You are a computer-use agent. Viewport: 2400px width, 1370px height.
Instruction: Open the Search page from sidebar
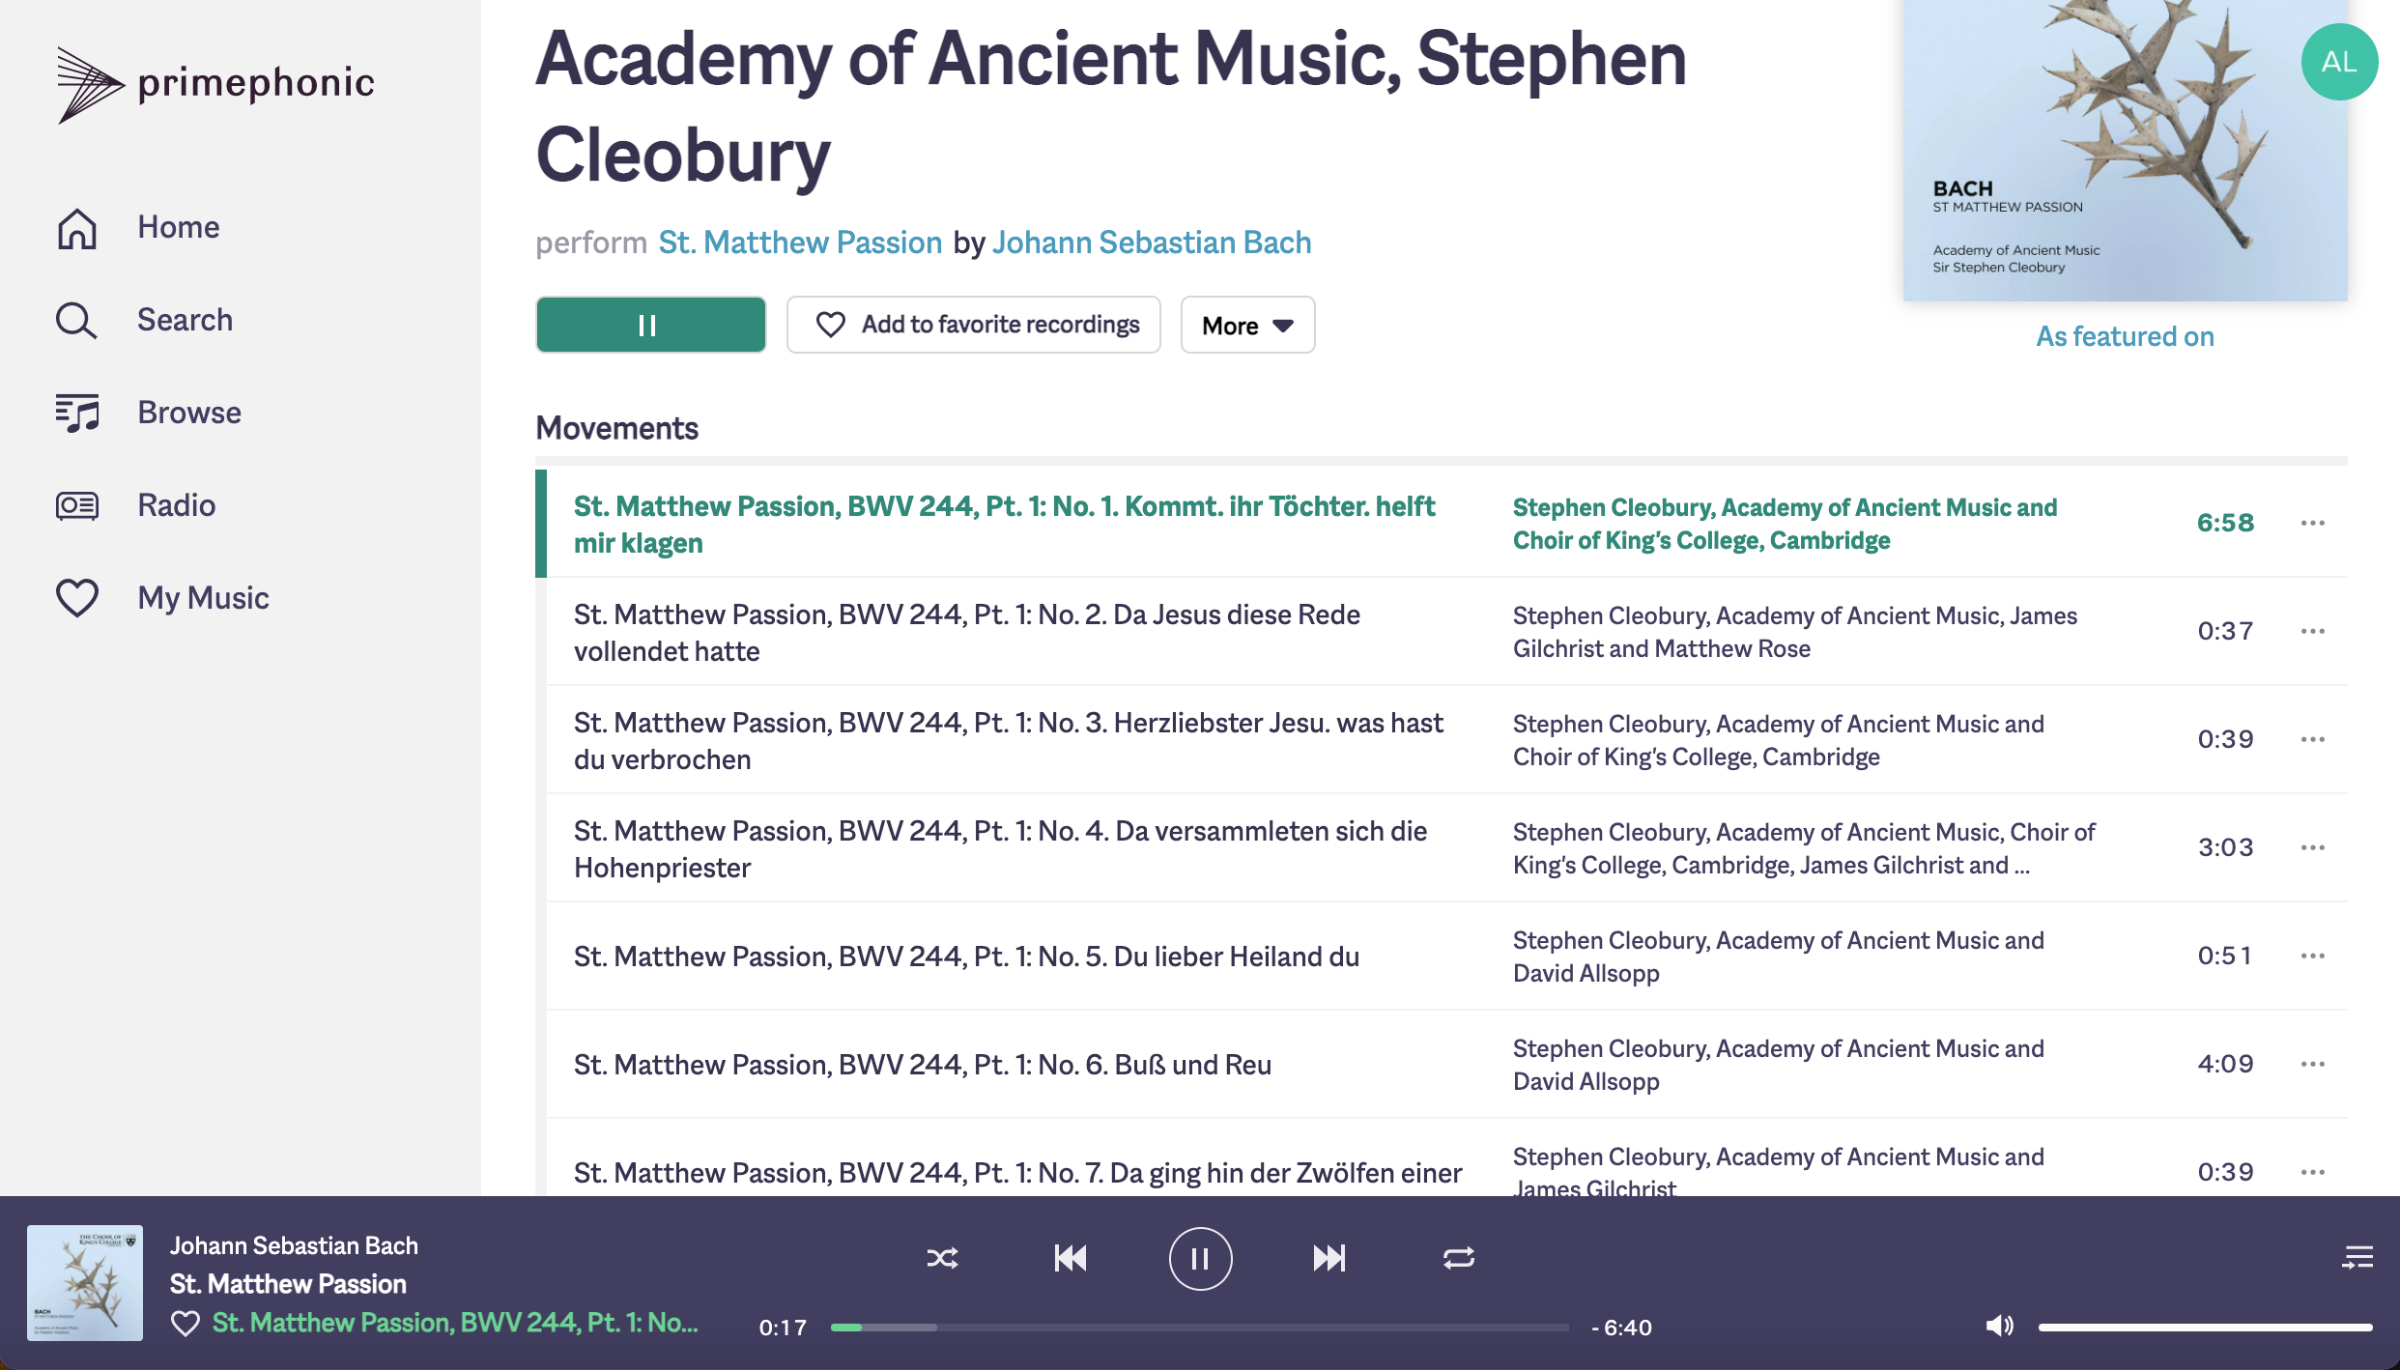(x=145, y=320)
